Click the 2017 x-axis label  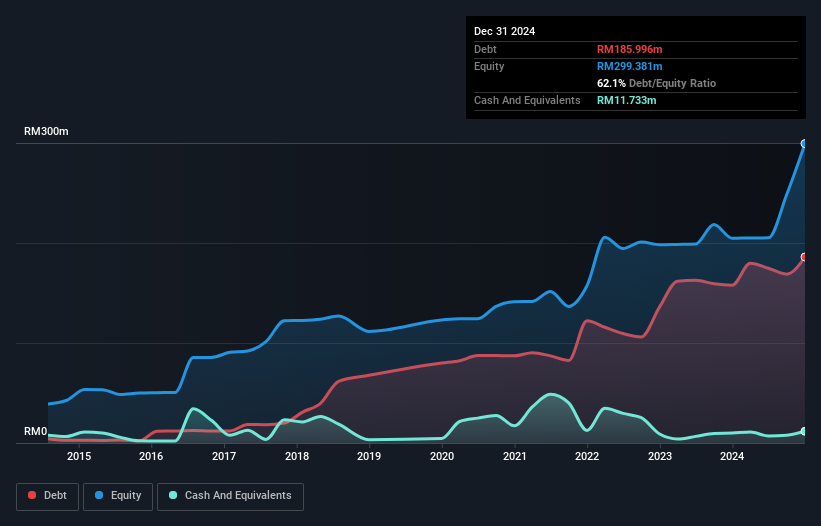tap(224, 456)
